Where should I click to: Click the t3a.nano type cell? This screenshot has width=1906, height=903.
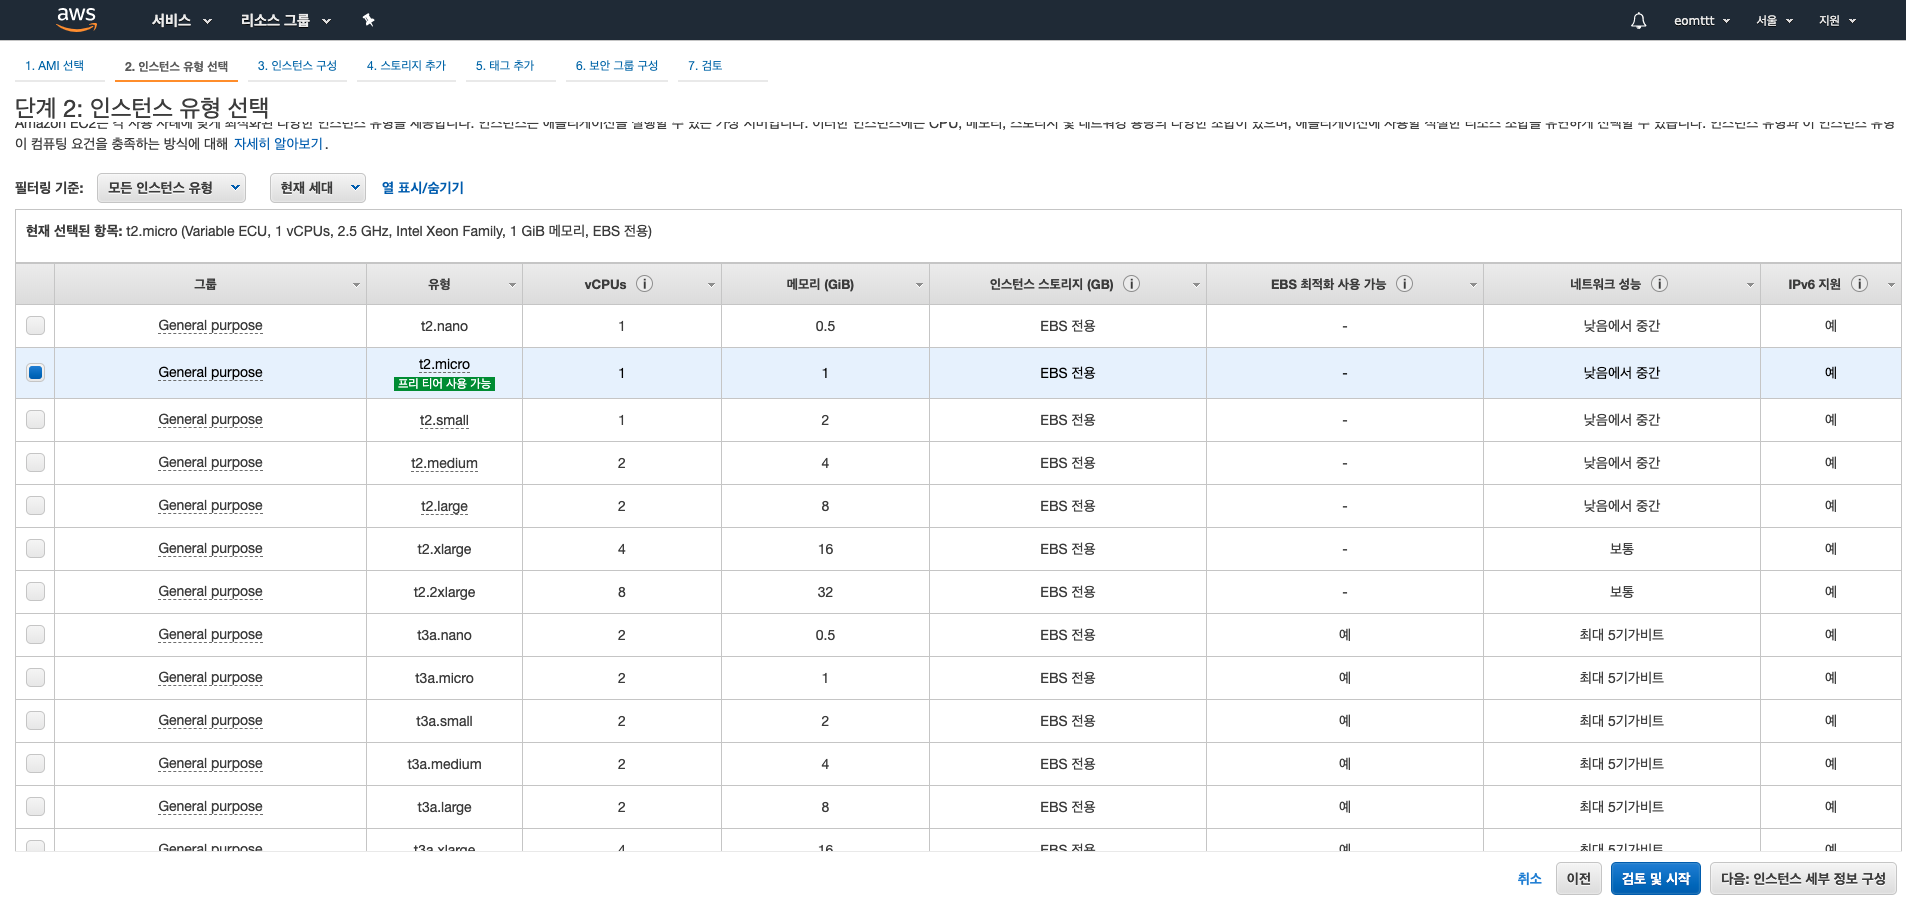444,635
